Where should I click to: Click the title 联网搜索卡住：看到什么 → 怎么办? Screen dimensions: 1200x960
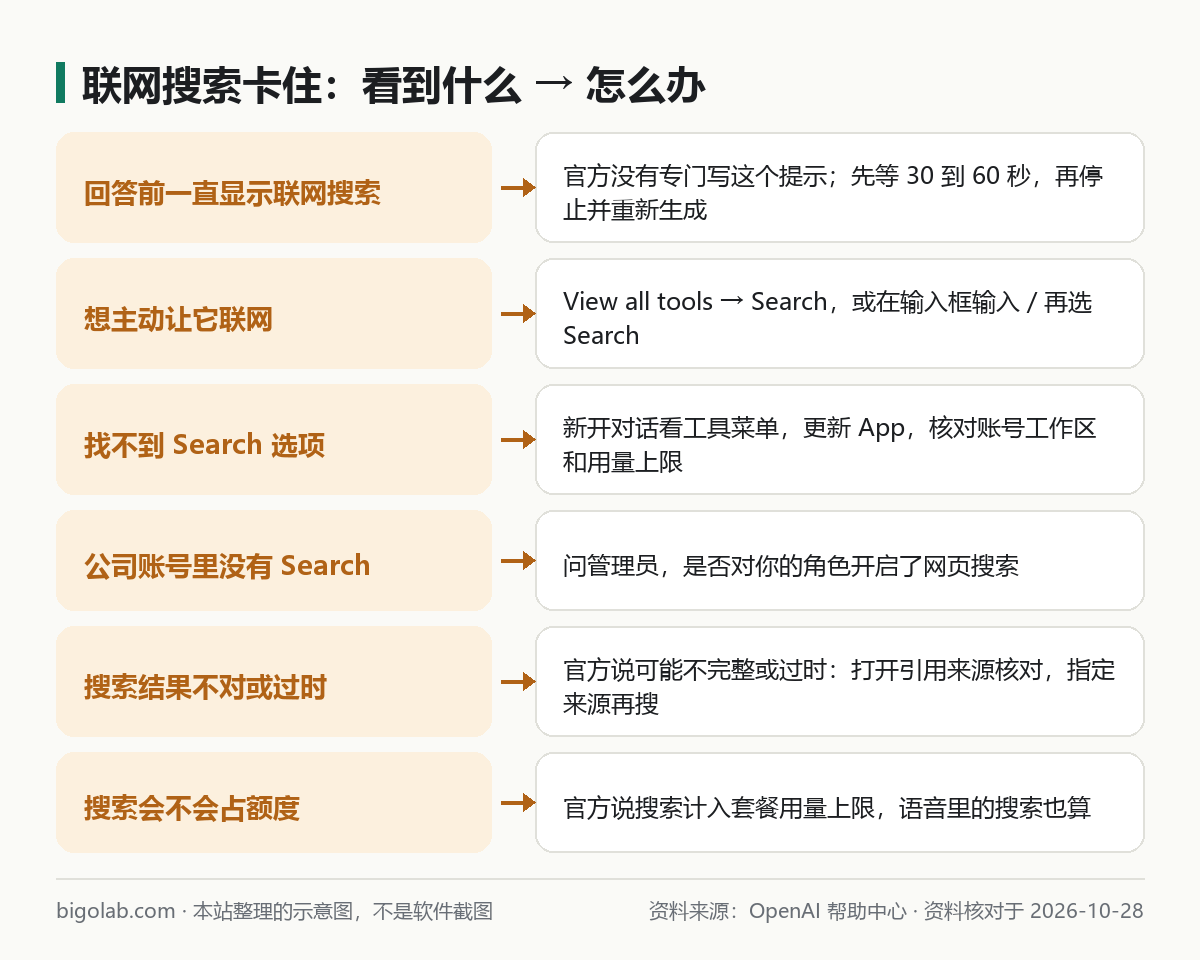(394, 86)
